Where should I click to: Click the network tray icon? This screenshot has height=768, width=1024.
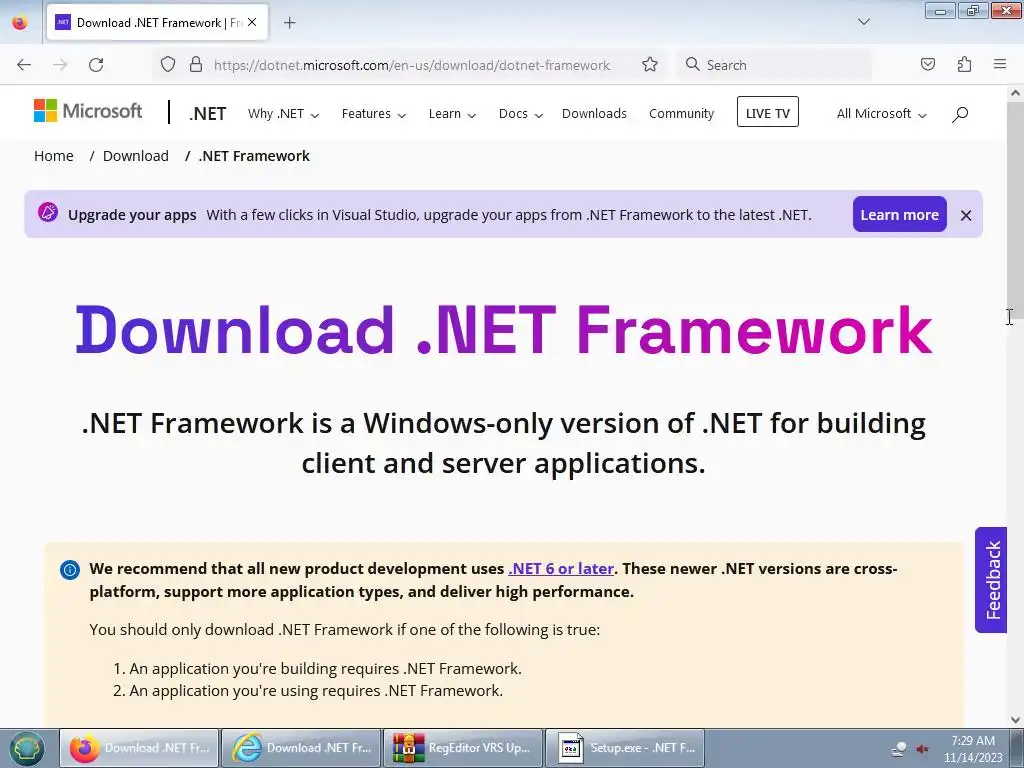pos(899,749)
